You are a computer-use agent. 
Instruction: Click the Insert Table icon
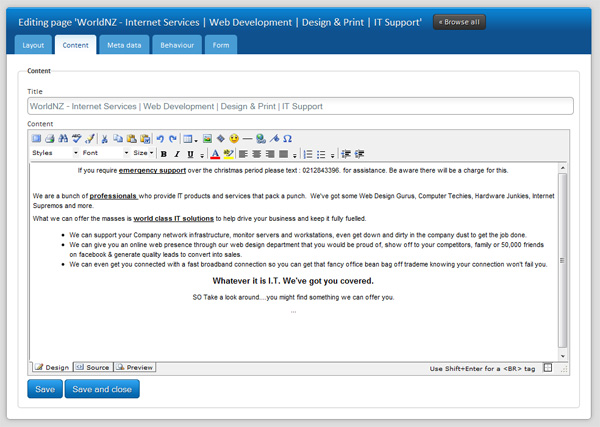point(188,139)
